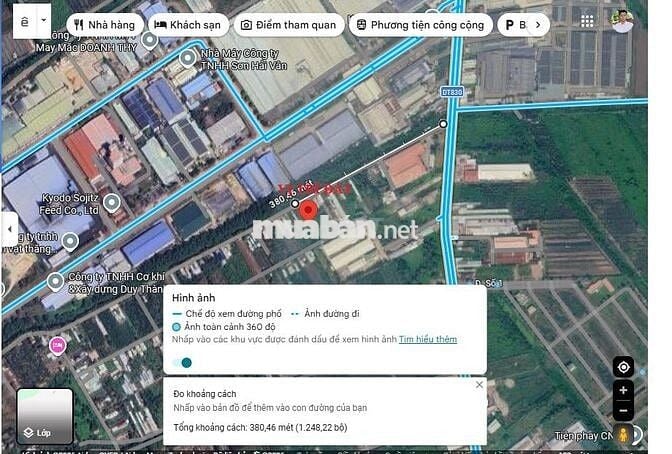This screenshot has height=454, width=672.
Task: Click the Đ. Số 1 street label
Action: 488,284
